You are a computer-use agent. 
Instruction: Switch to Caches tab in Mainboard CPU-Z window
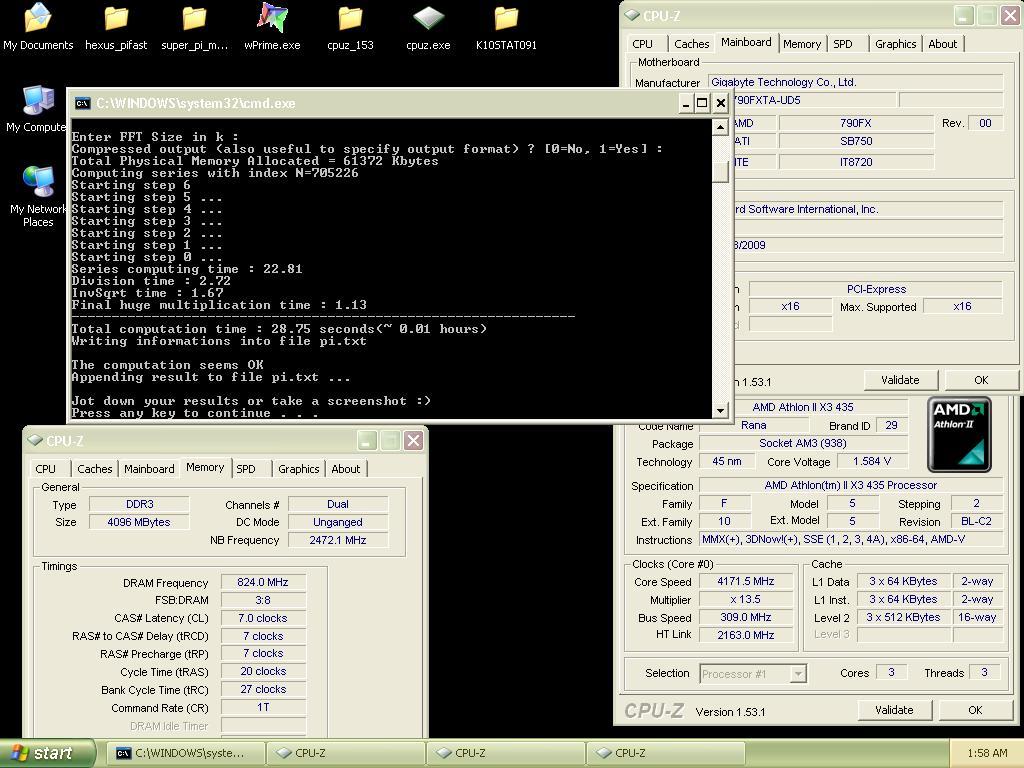(692, 44)
